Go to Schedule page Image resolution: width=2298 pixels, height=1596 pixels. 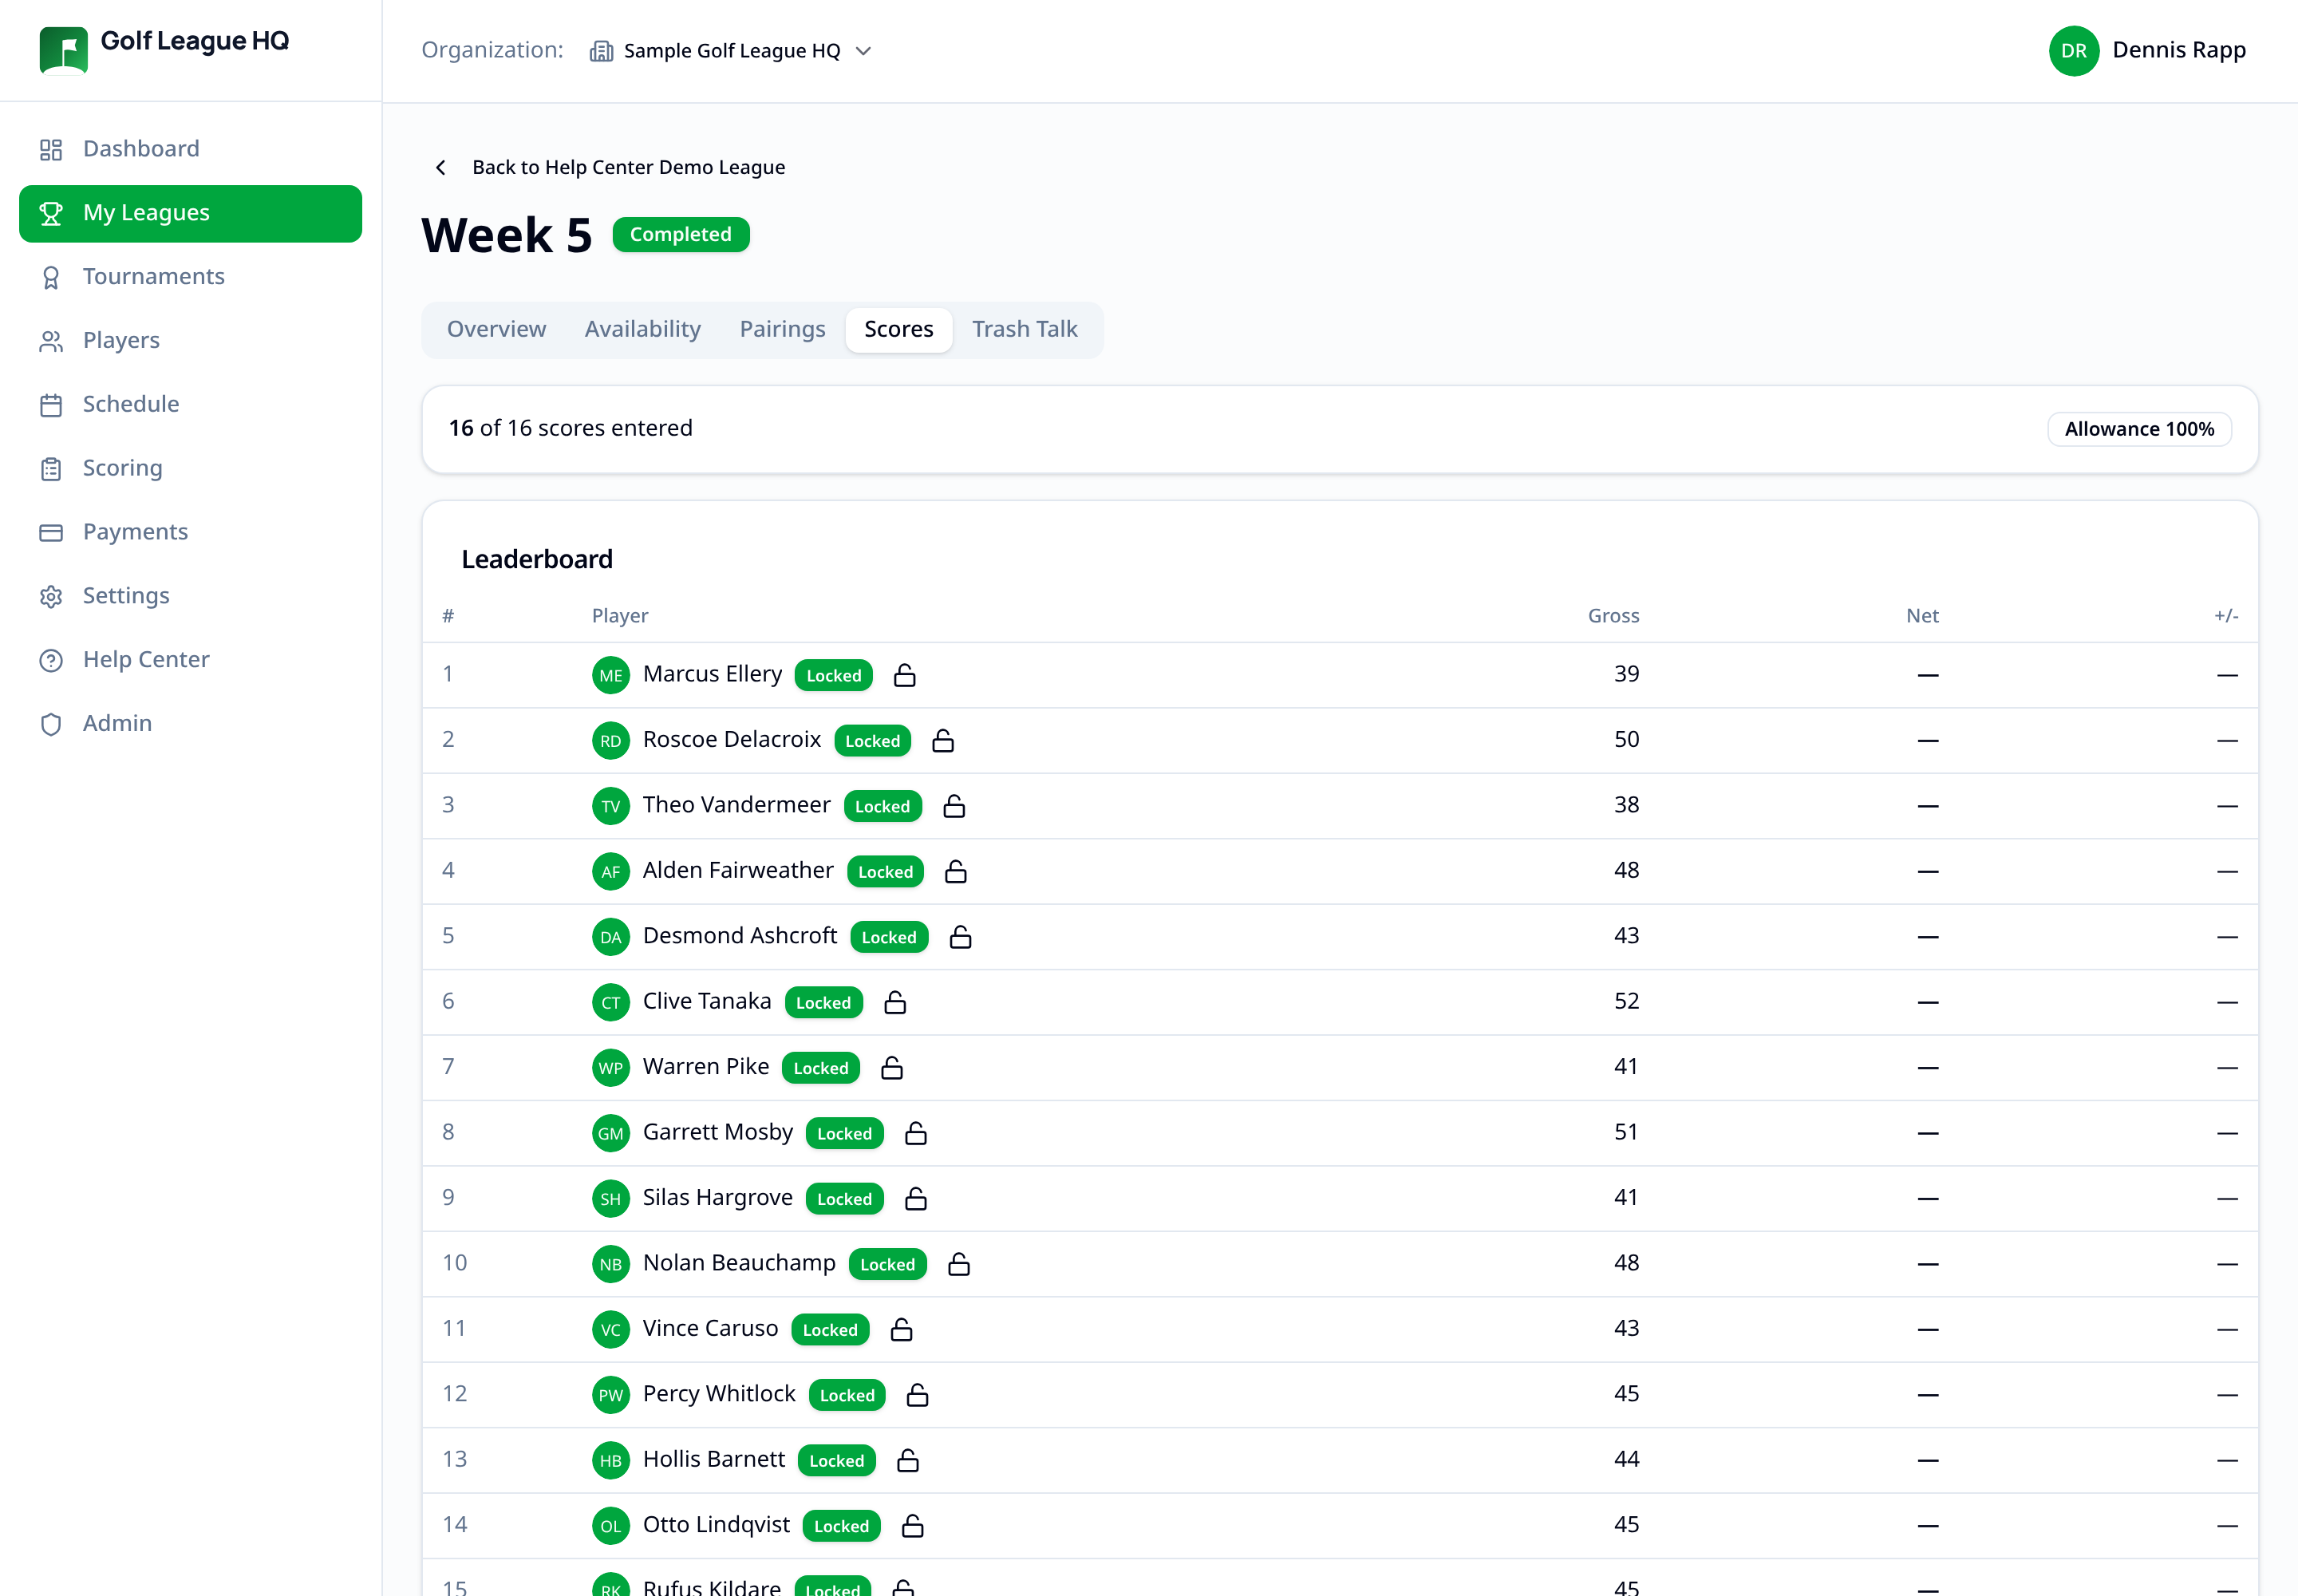(190, 405)
